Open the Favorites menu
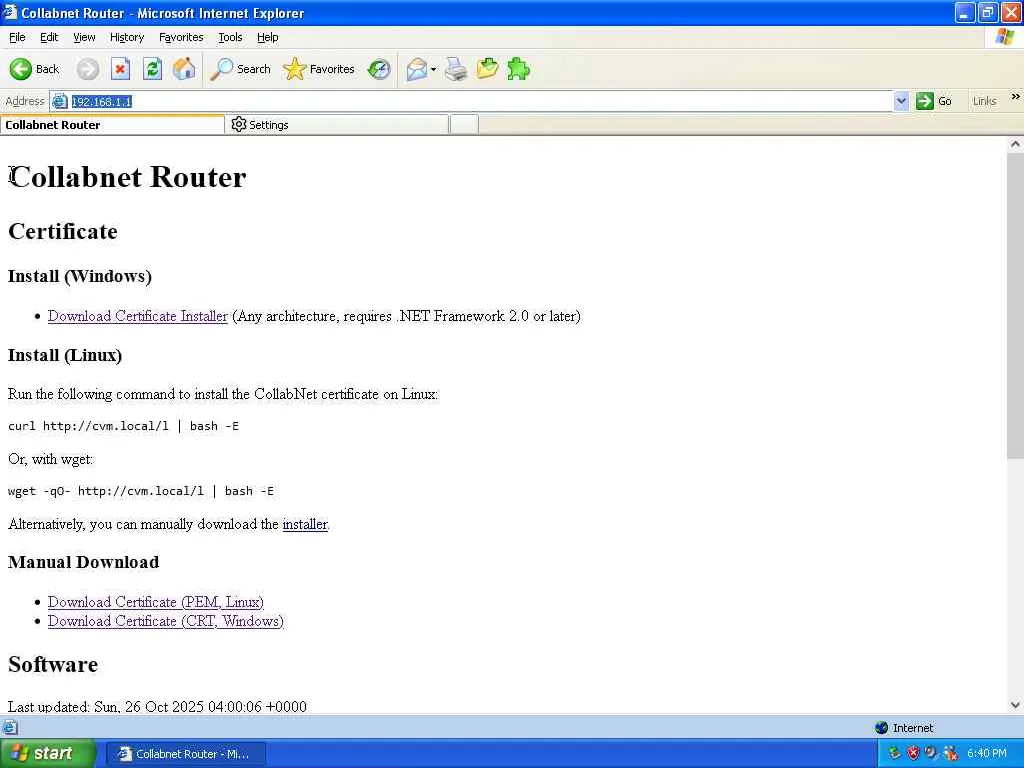Viewport: 1024px width, 768px height. point(181,37)
